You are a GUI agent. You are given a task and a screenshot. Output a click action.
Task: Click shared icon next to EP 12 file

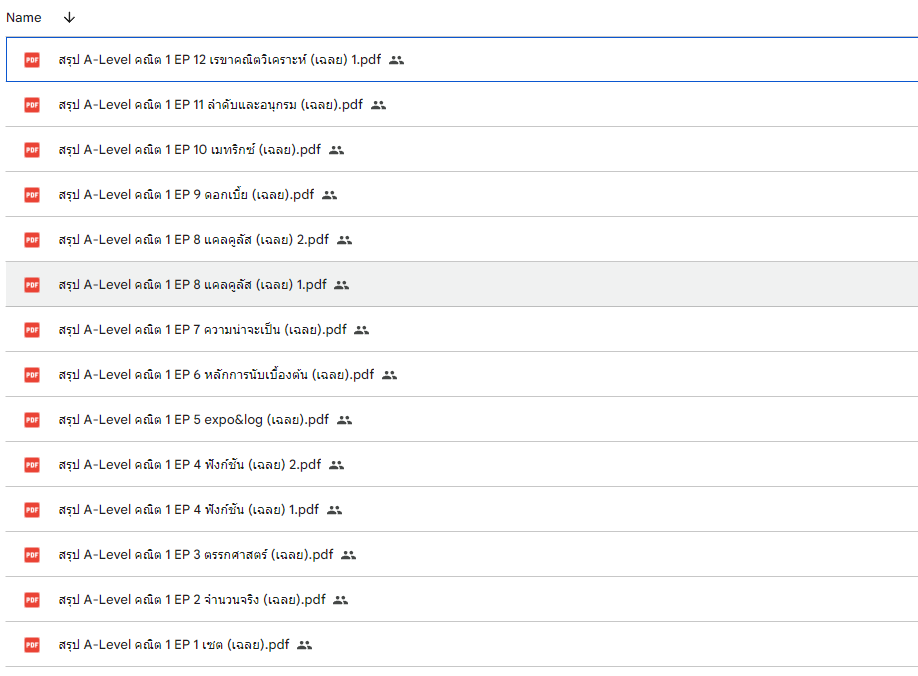coord(396,60)
